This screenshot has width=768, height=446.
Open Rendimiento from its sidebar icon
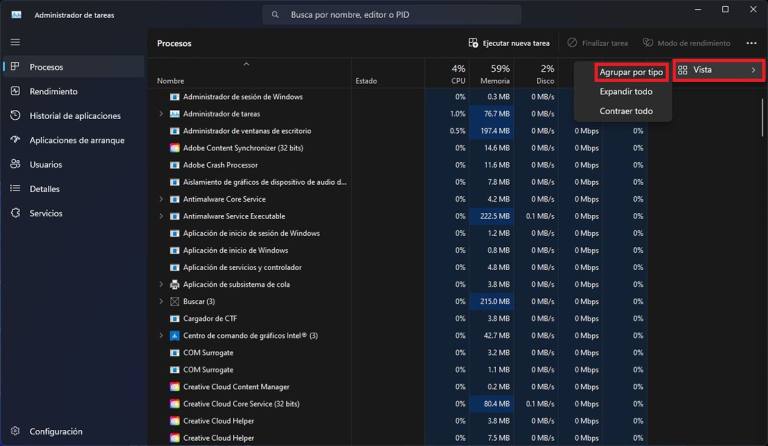click(15, 91)
